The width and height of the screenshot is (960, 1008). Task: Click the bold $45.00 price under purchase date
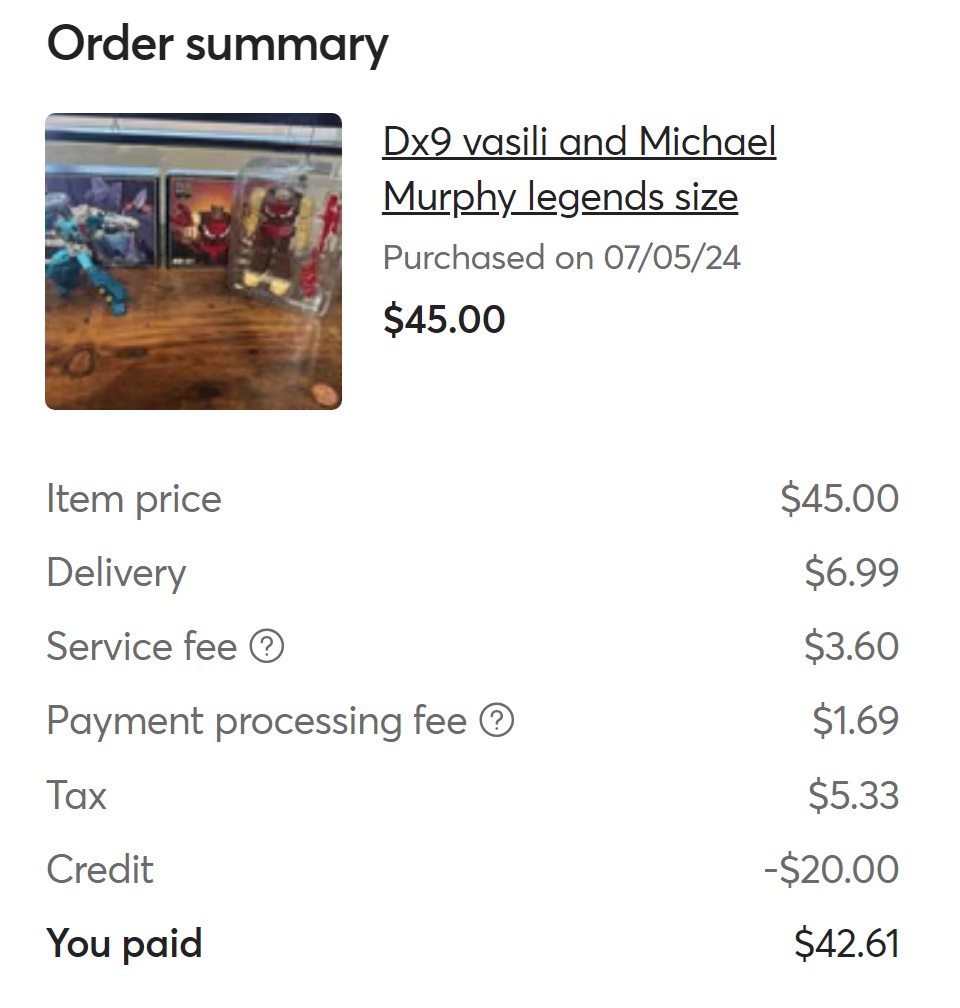(444, 319)
